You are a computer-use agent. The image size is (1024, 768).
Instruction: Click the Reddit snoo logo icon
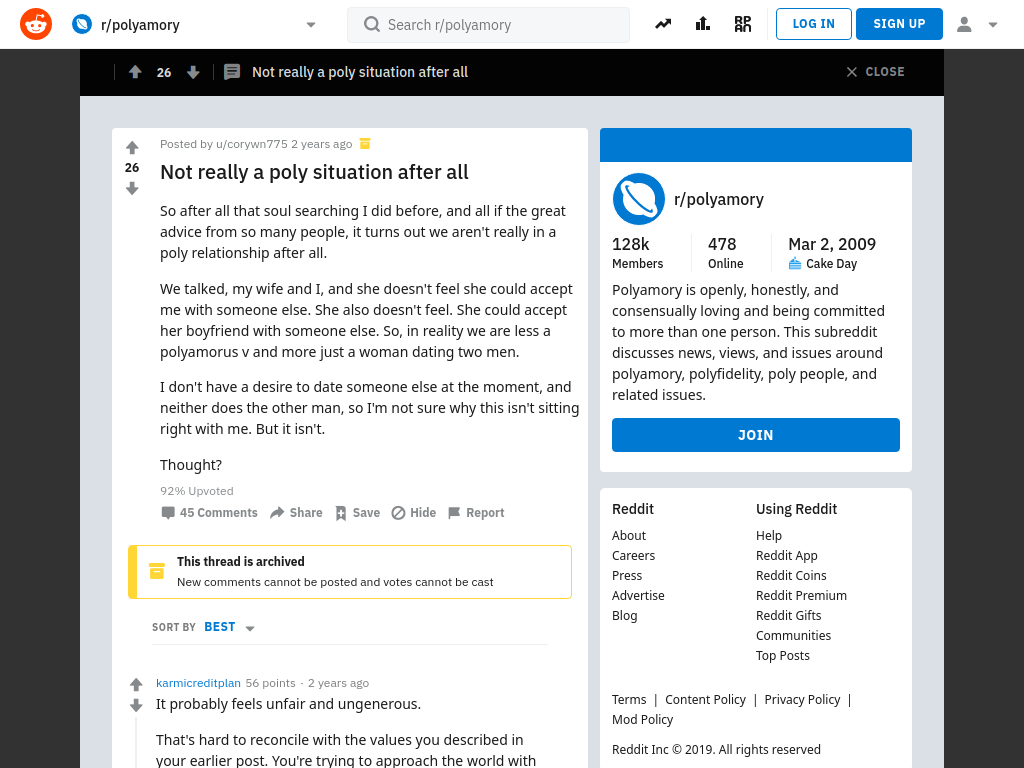tap(36, 24)
